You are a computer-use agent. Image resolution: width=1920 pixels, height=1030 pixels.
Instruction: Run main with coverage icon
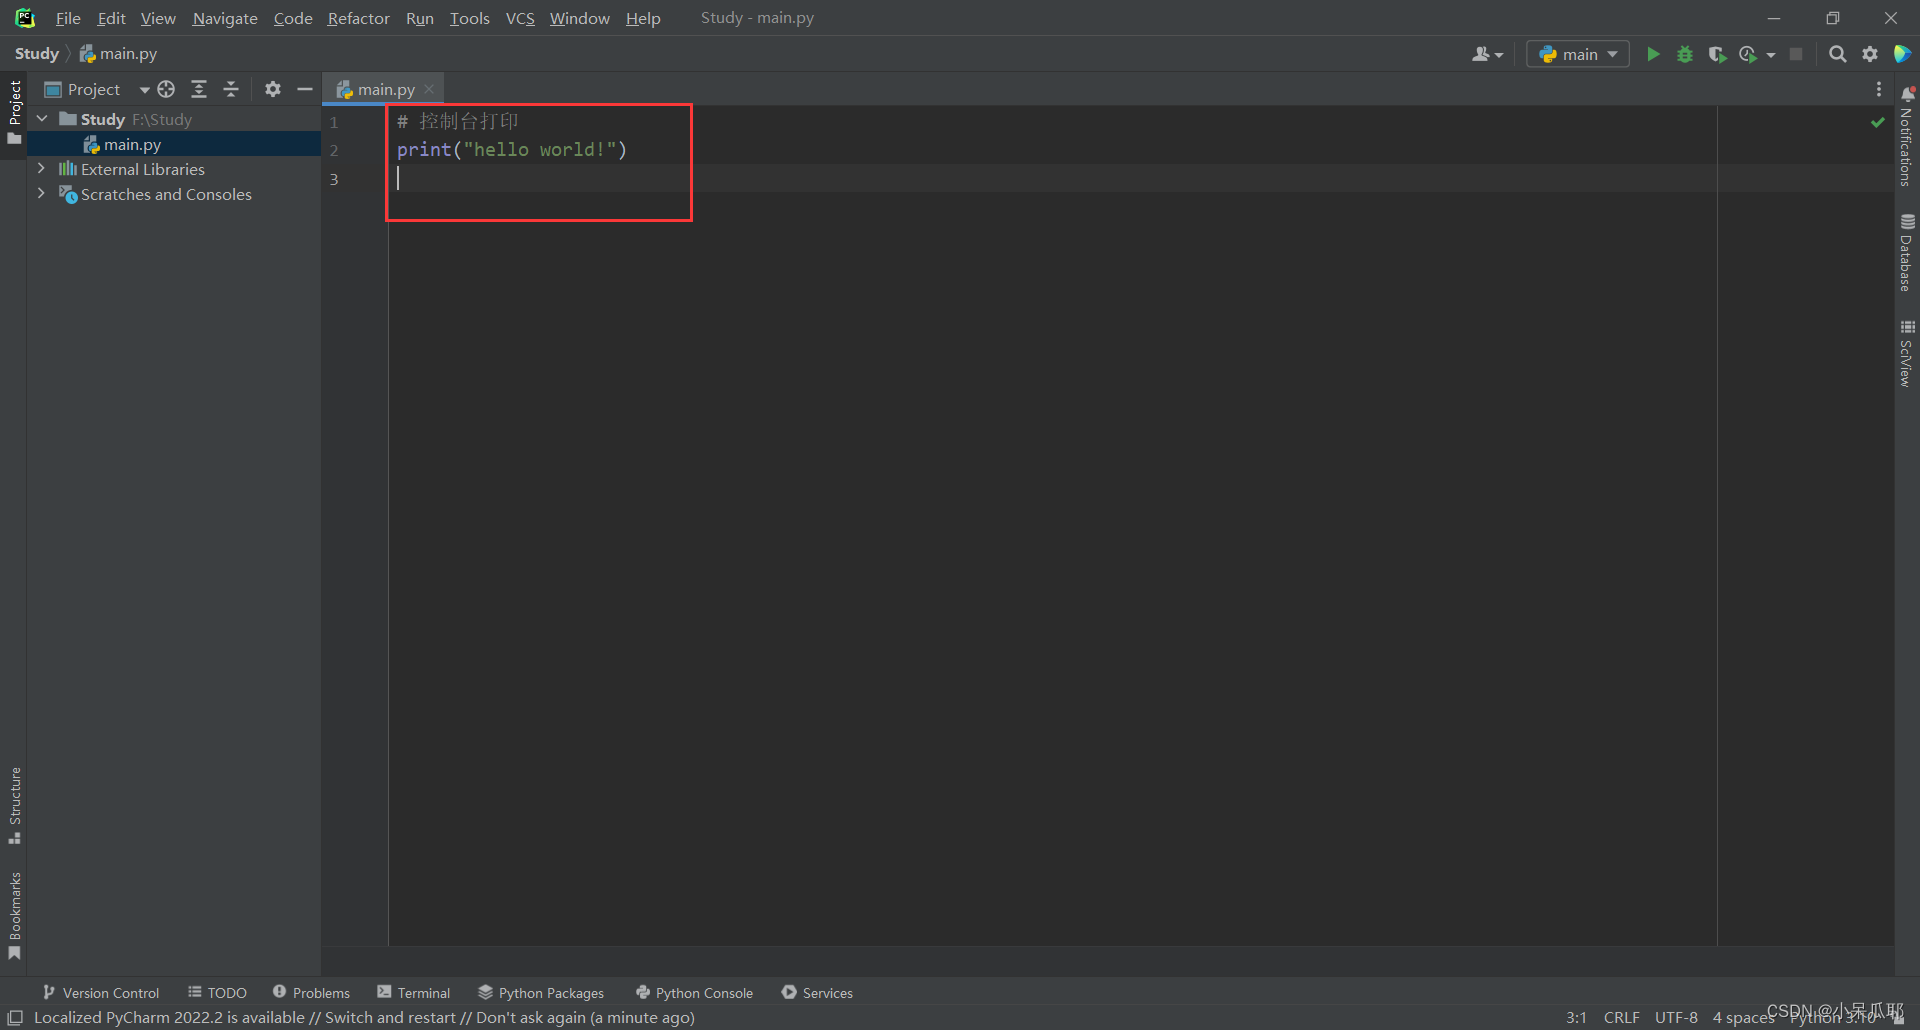point(1717,54)
